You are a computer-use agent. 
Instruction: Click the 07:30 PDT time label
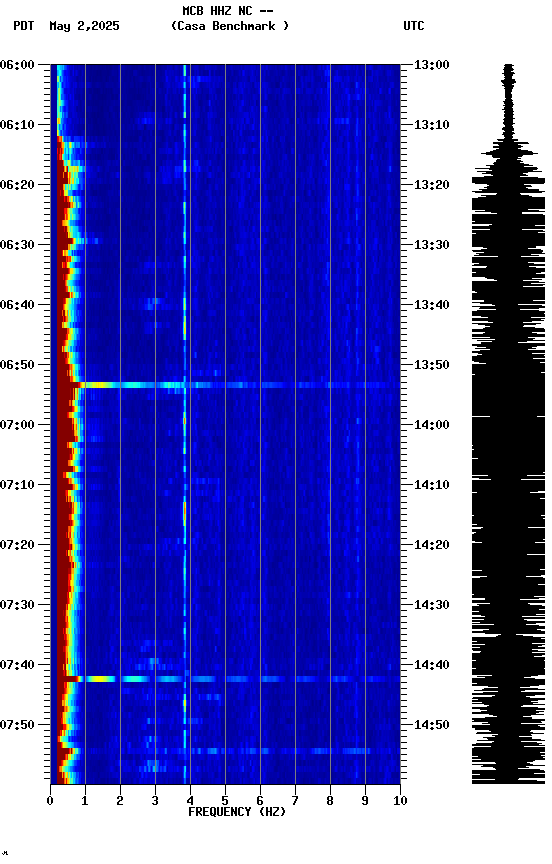pos(17,605)
